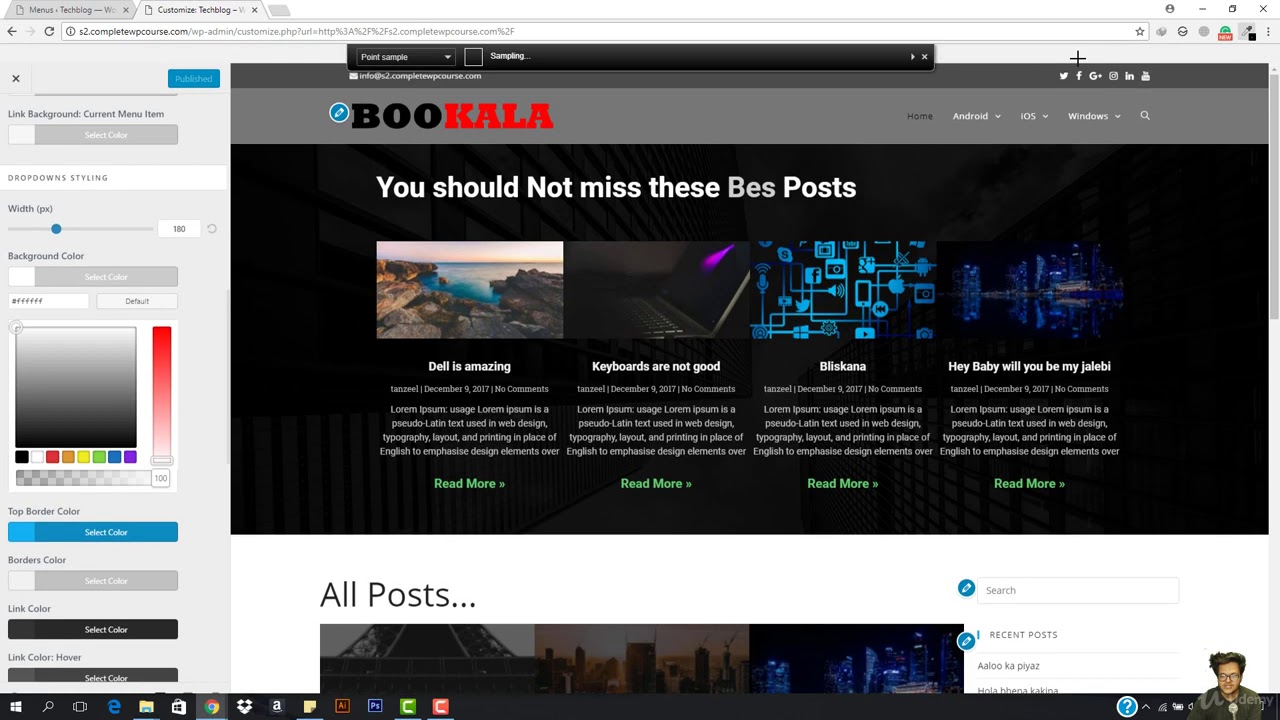
Task: Open the Link Color selector below Borders Color
Action: (93, 630)
